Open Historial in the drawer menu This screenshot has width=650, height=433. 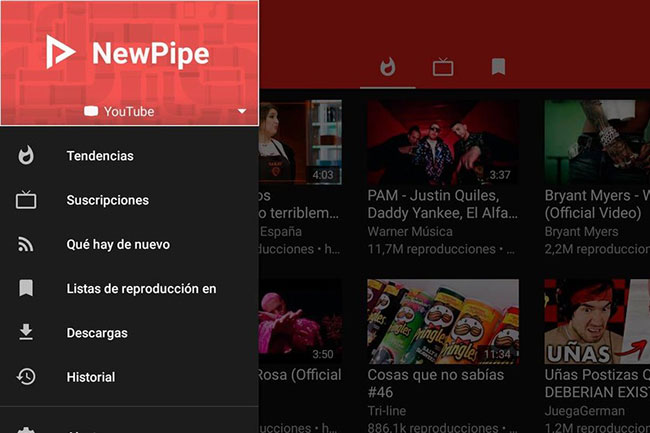click(129, 377)
